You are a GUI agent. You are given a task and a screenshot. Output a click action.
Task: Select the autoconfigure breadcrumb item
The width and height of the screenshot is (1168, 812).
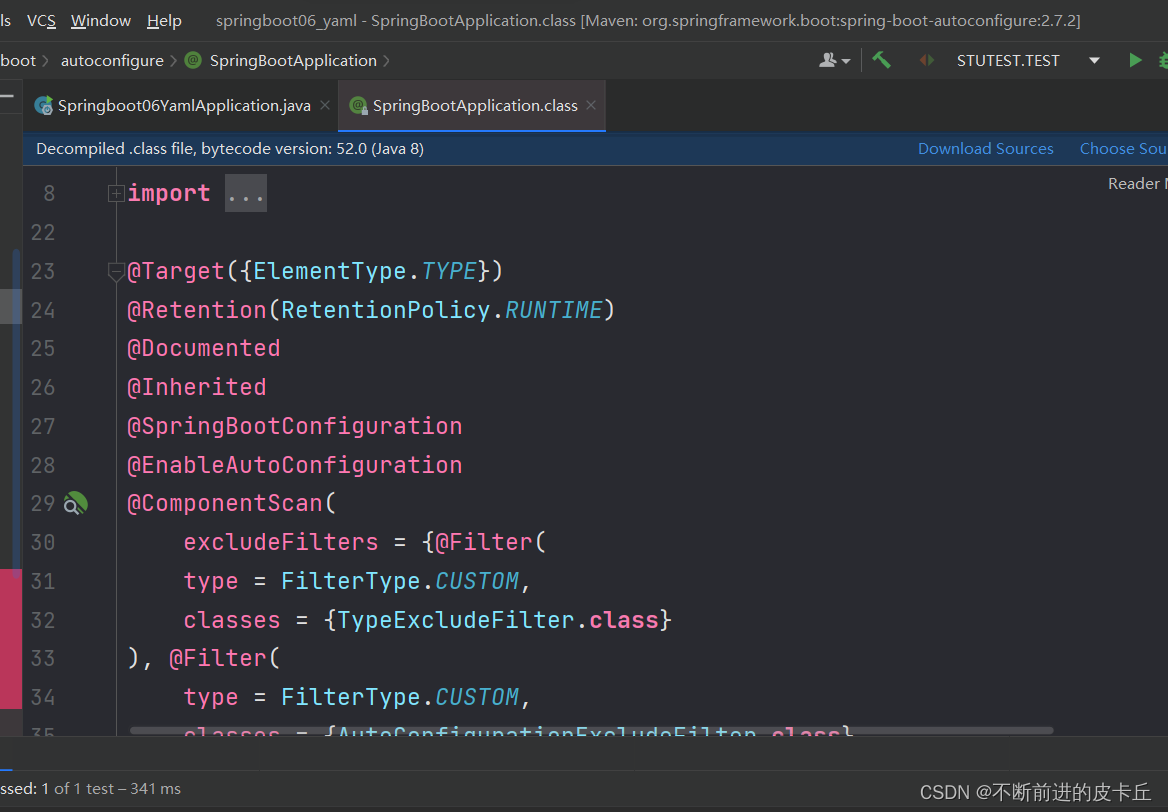point(112,60)
